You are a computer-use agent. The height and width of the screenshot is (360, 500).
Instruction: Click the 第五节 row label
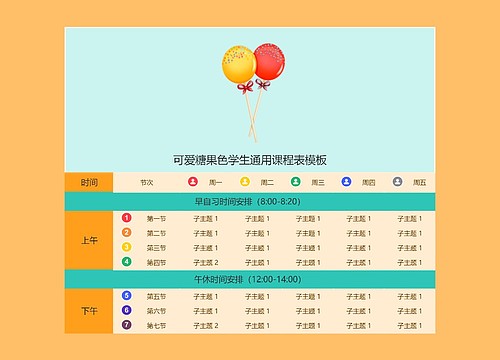(x=156, y=296)
